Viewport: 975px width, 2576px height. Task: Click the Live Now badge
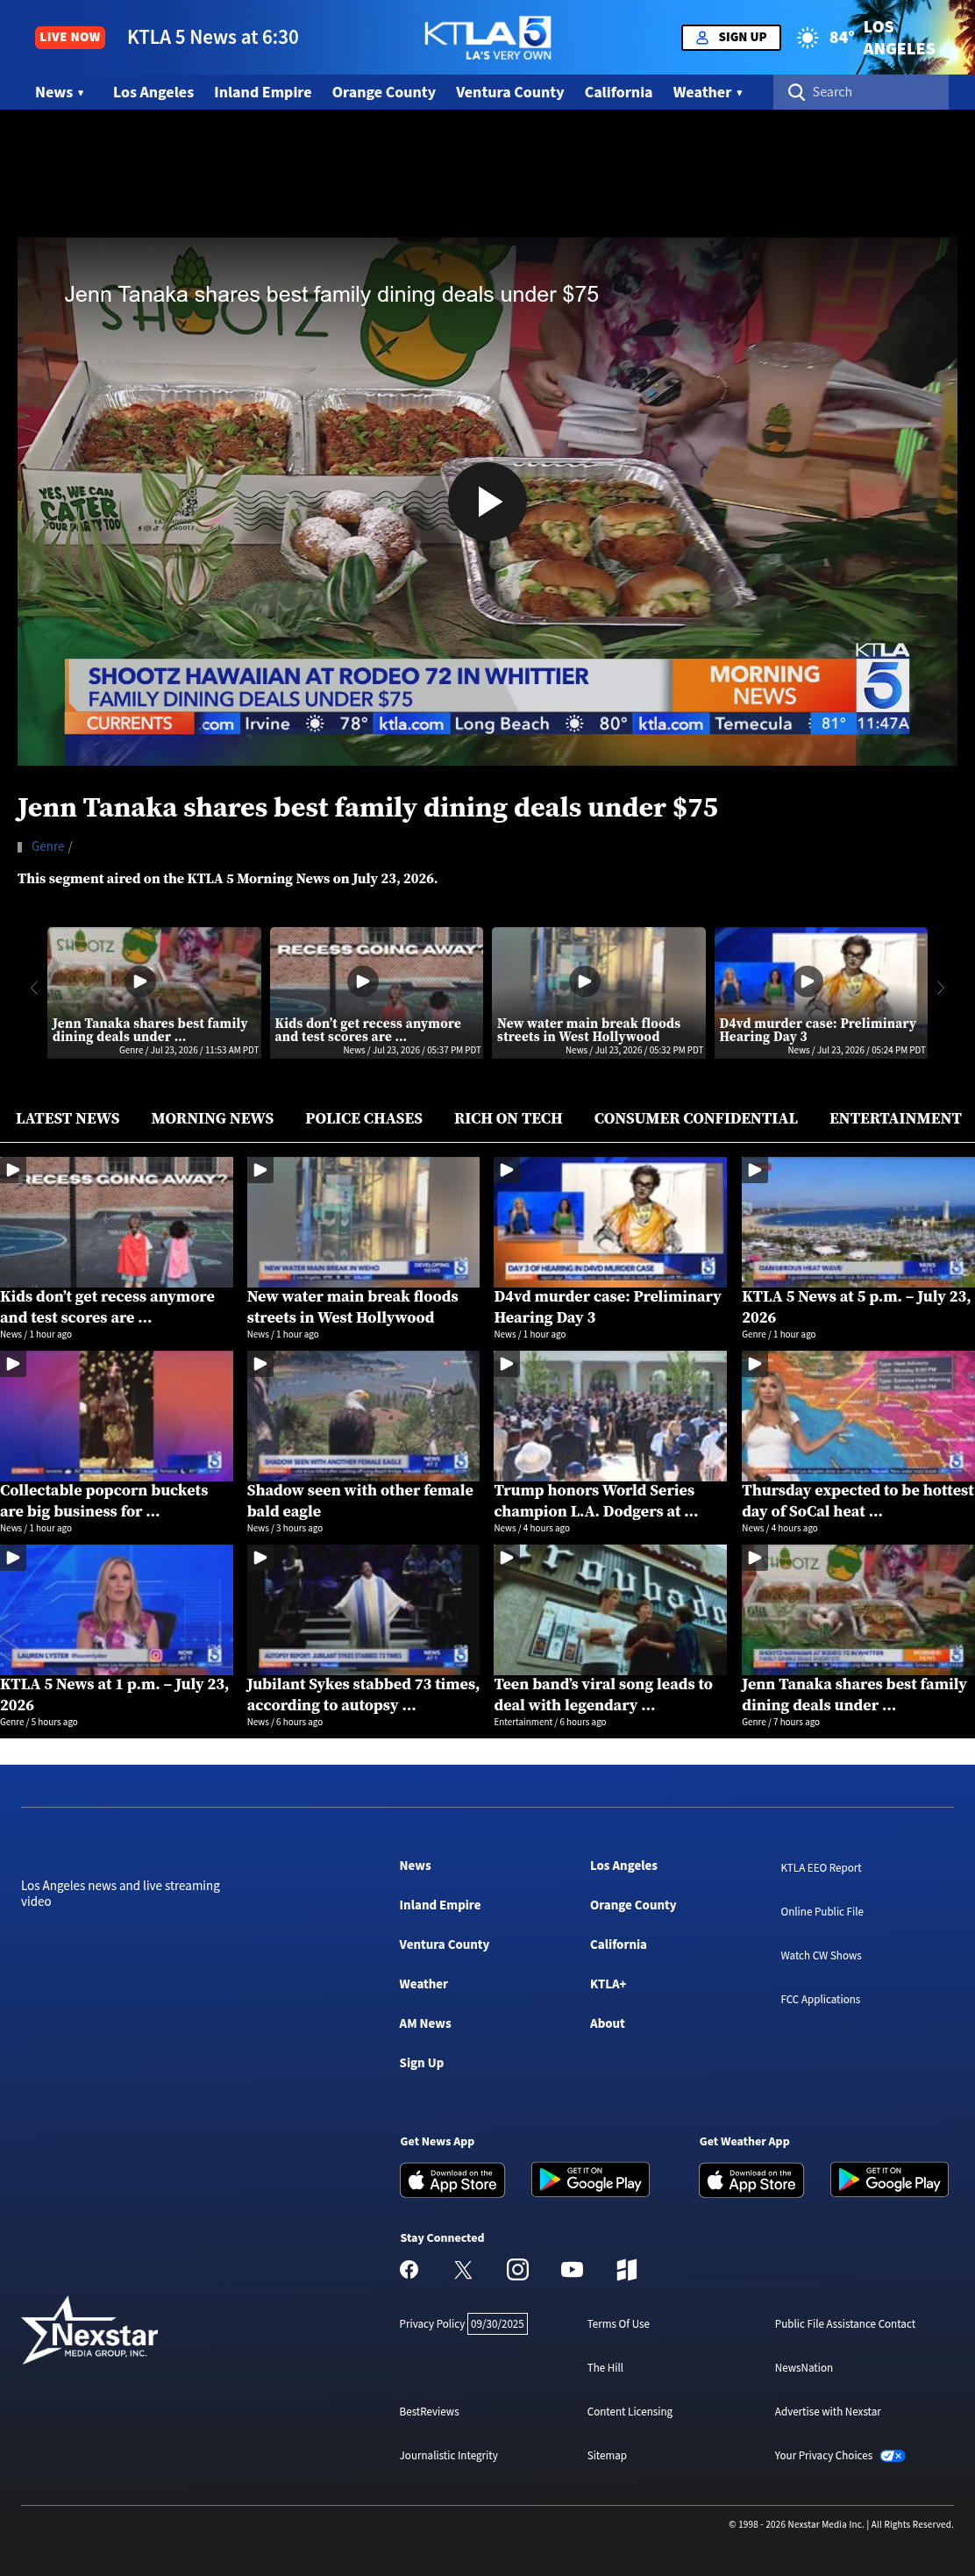click(70, 37)
